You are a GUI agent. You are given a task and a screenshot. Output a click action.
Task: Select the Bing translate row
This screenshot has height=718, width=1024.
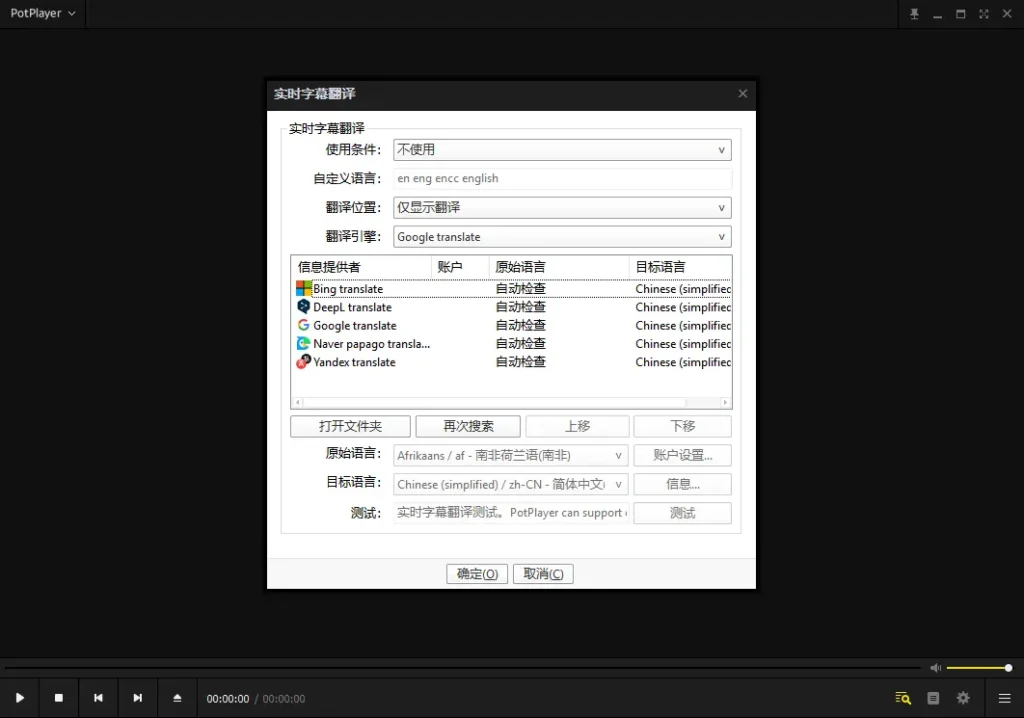pyautogui.click(x=513, y=289)
